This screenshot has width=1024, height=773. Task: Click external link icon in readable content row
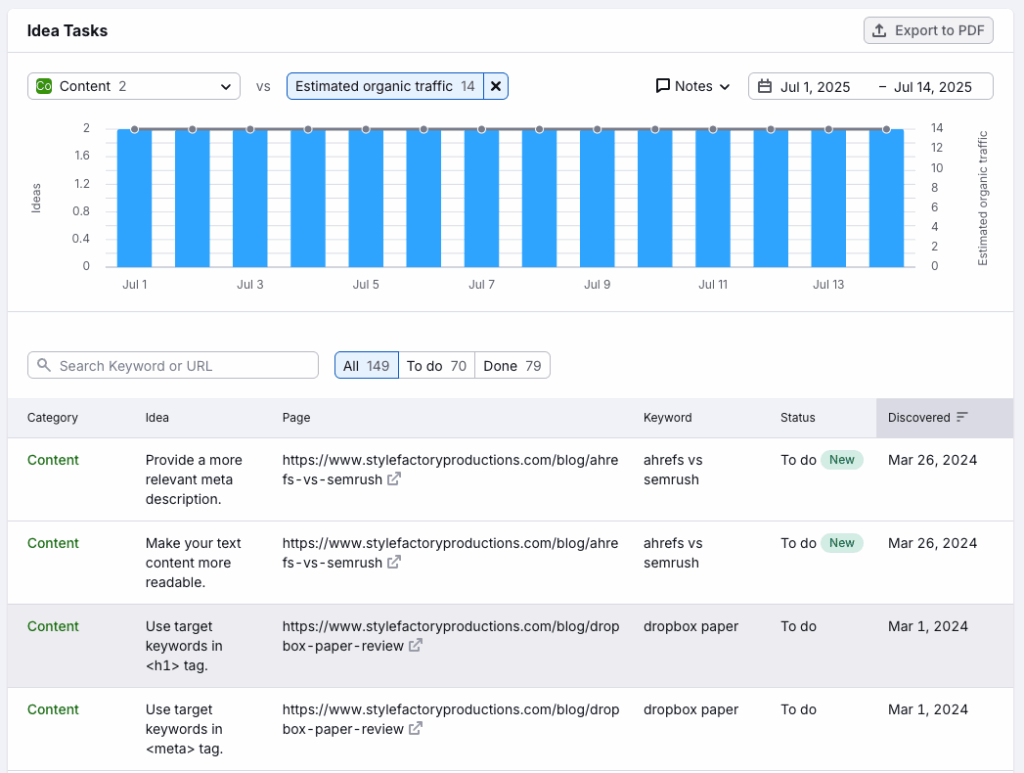click(x=394, y=562)
